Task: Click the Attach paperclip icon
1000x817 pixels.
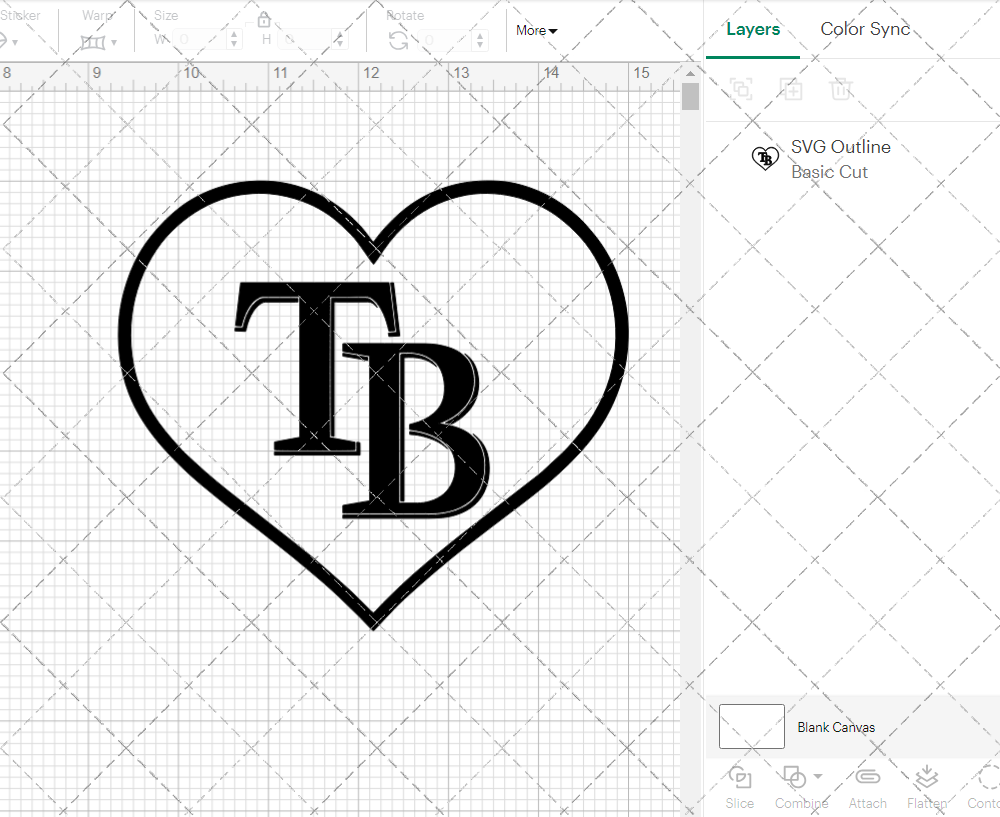Action: 867,778
